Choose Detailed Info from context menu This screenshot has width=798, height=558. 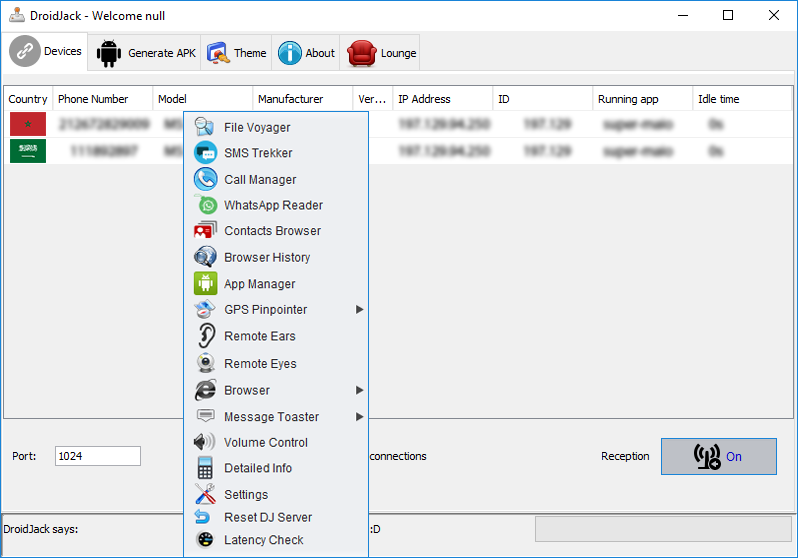click(x=276, y=468)
